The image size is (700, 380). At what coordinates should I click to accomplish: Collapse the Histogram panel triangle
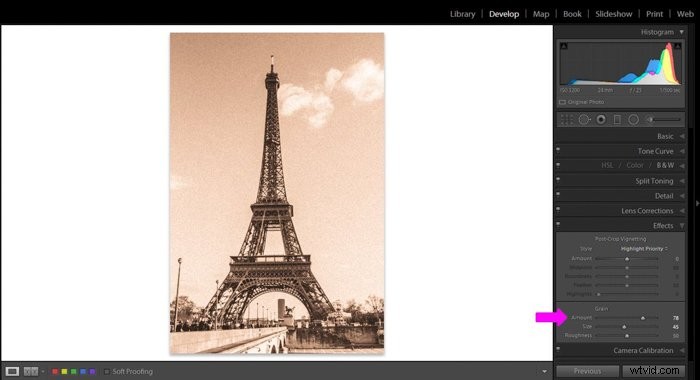(x=681, y=32)
